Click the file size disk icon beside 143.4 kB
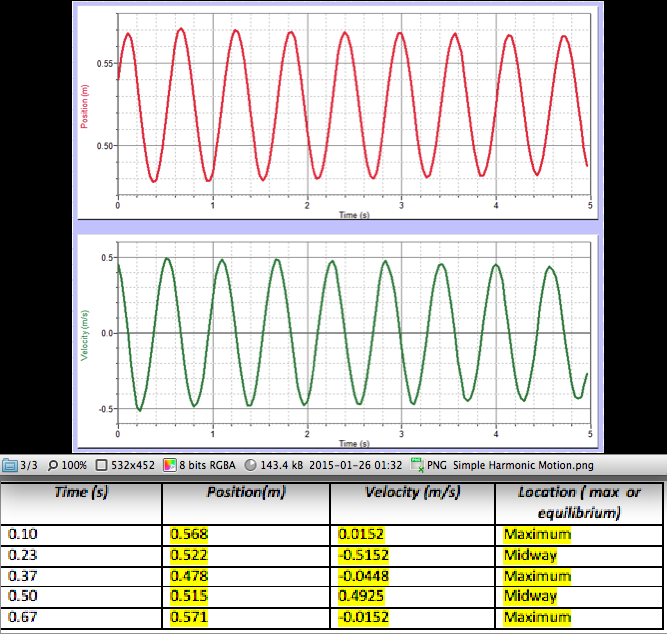This screenshot has width=667, height=634. 250,465
